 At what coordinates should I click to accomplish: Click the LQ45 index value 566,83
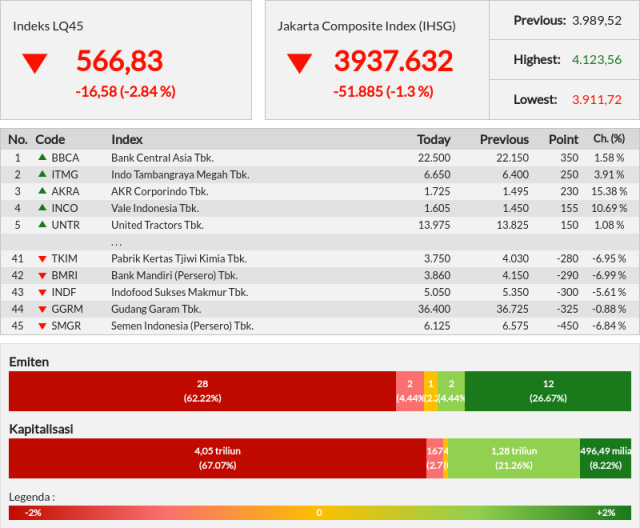[120, 61]
